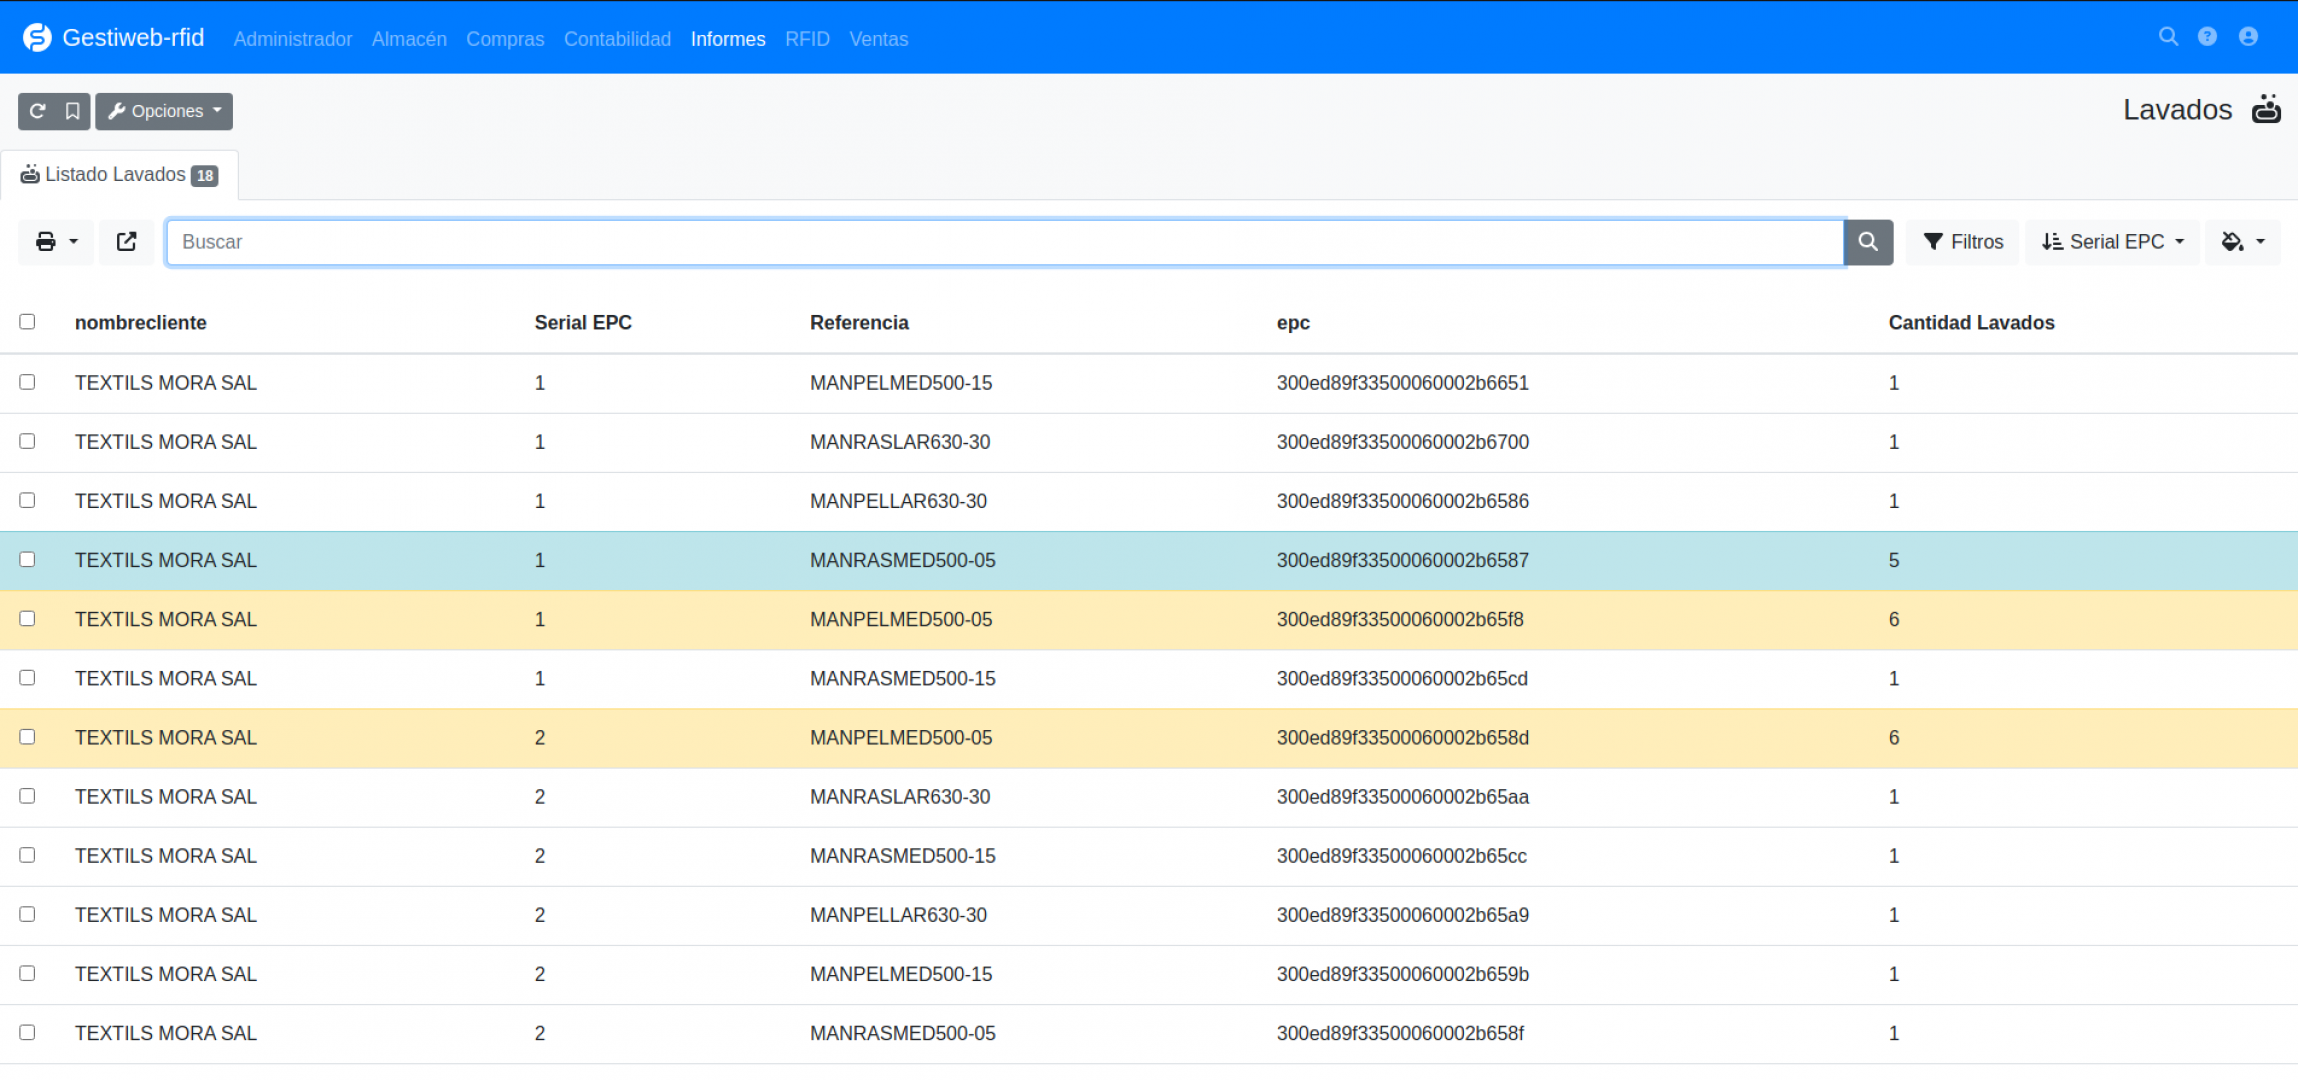Open the Ventas menu
The height and width of the screenshot is (1080, 2298).
879,39
